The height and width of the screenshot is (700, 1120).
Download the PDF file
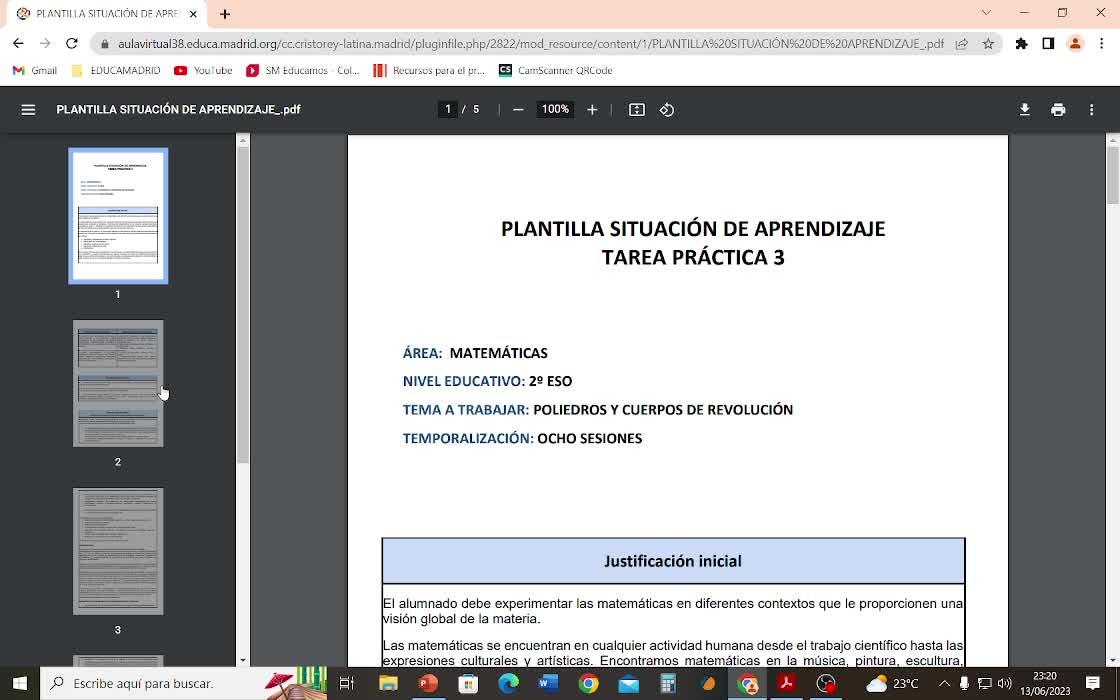point(1024,110)
